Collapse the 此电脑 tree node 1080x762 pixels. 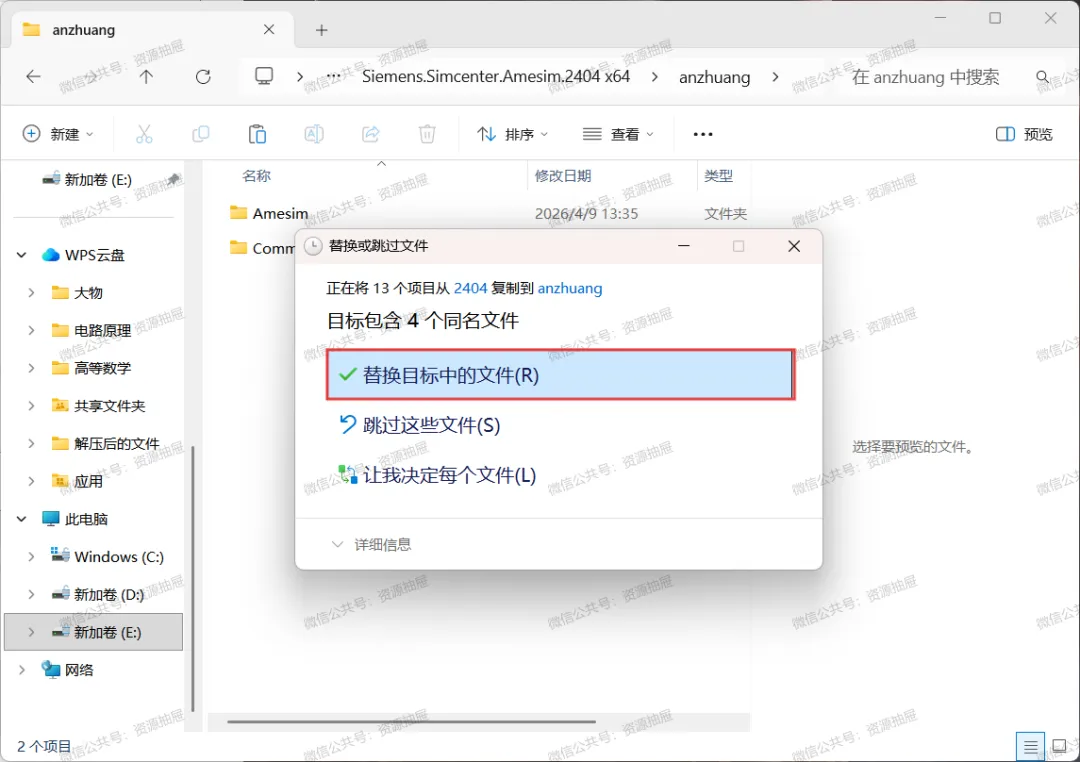click(21, 519)
